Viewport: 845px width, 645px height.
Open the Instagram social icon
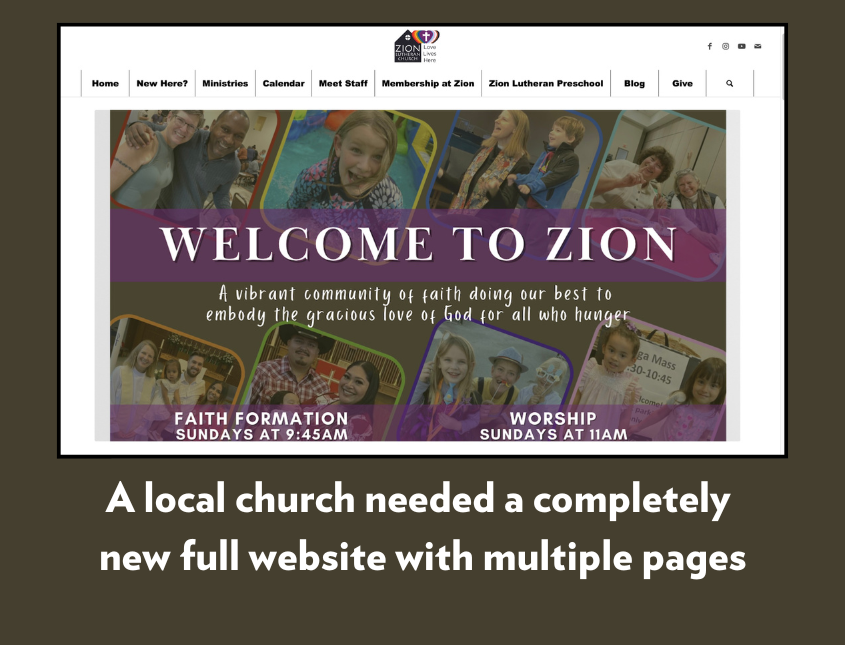[725, 46]
